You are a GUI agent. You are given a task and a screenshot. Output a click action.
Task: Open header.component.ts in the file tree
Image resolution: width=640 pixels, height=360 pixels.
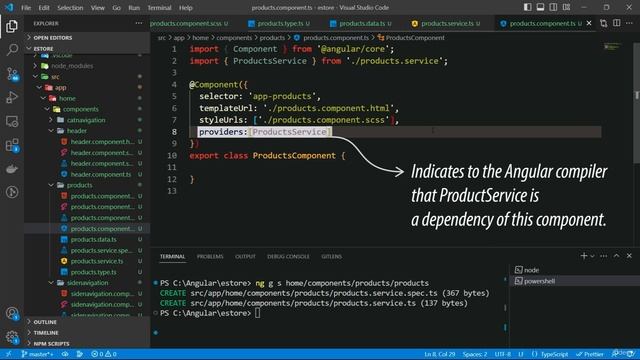(x=101, y=174)
